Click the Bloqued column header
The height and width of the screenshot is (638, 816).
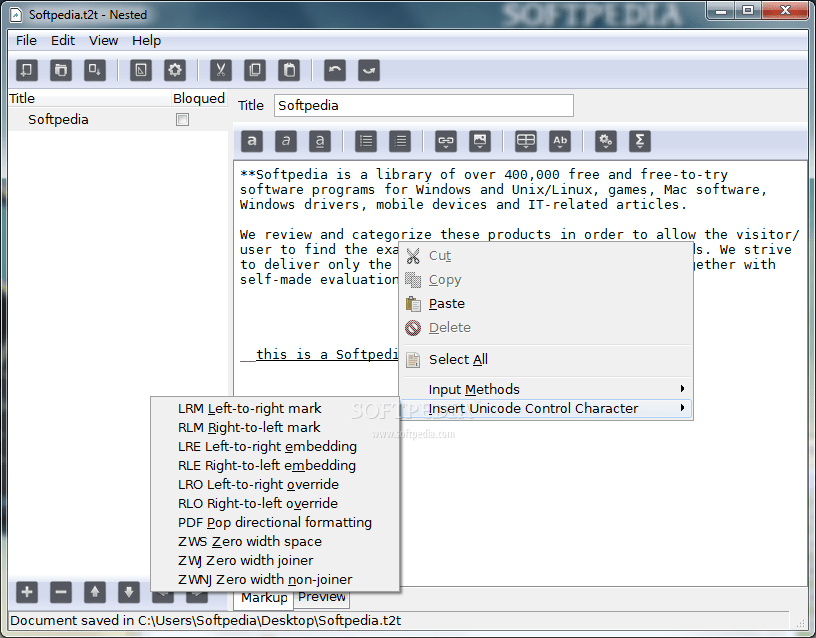[x=199, y=98]
